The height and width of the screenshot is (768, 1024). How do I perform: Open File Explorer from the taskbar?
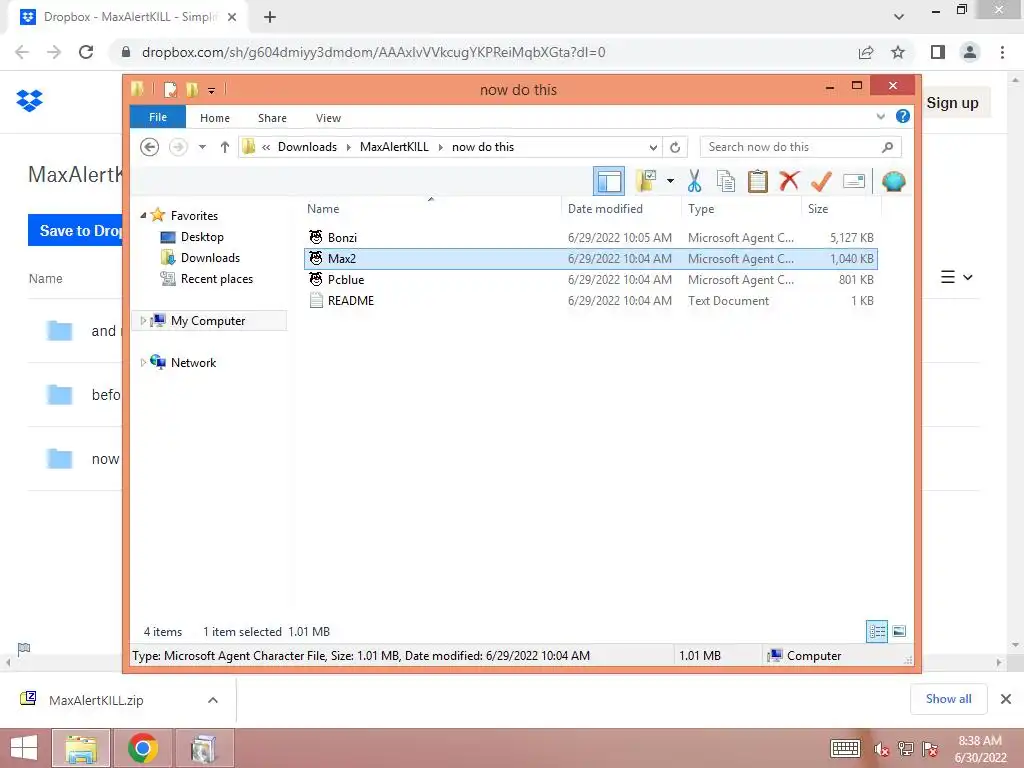pos(81,748)
